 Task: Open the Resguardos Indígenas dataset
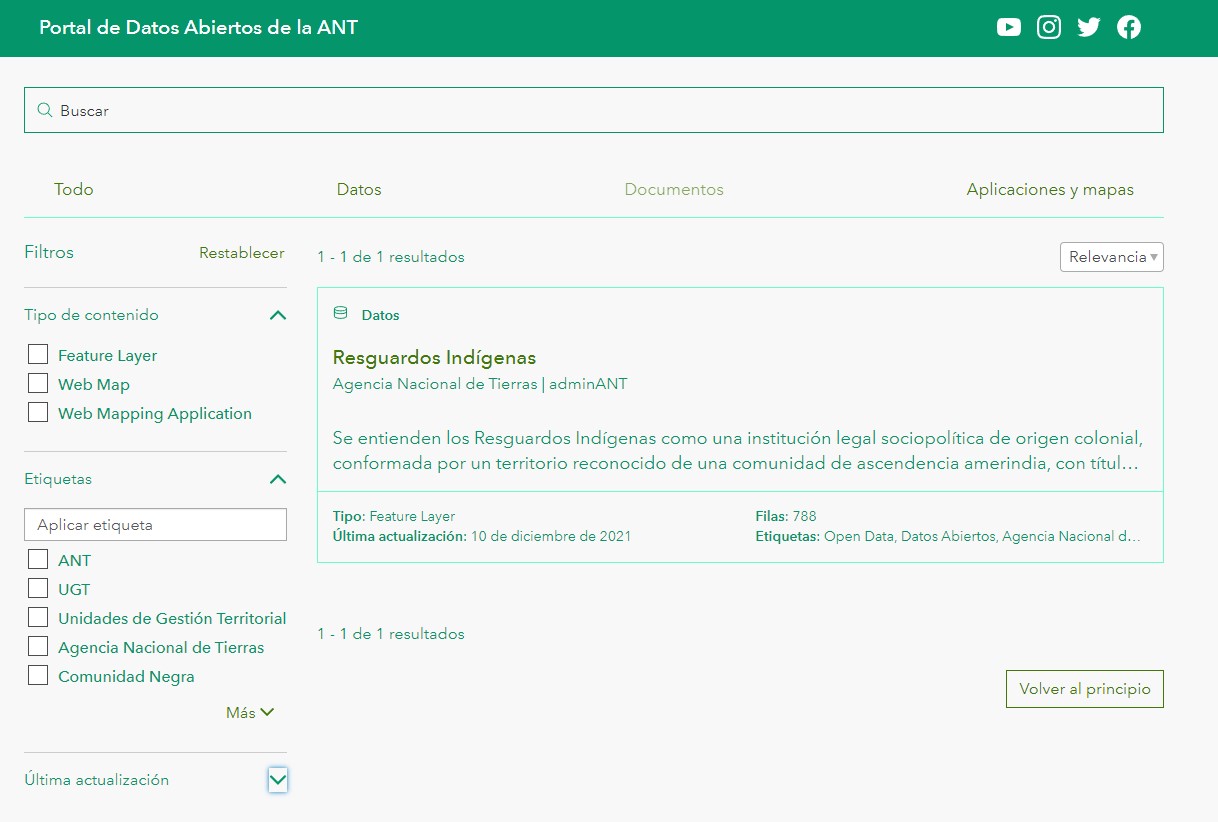[x=434, y=358]
